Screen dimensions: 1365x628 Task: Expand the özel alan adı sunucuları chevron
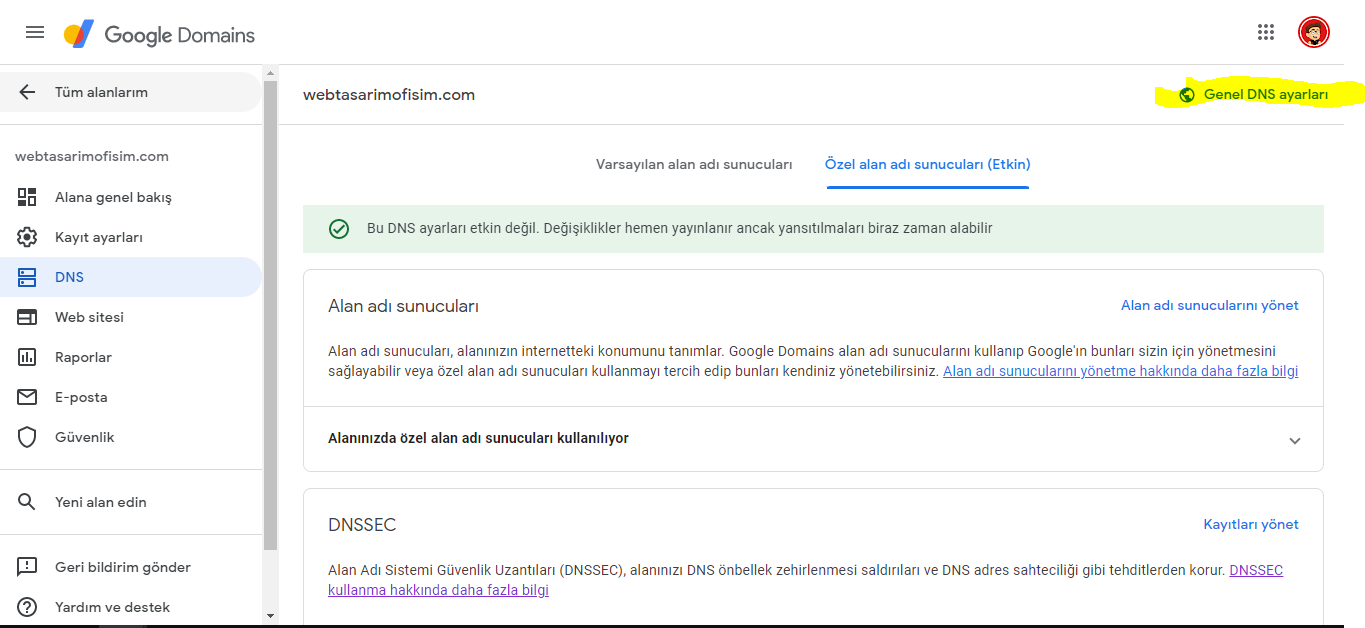point(1295,440)
